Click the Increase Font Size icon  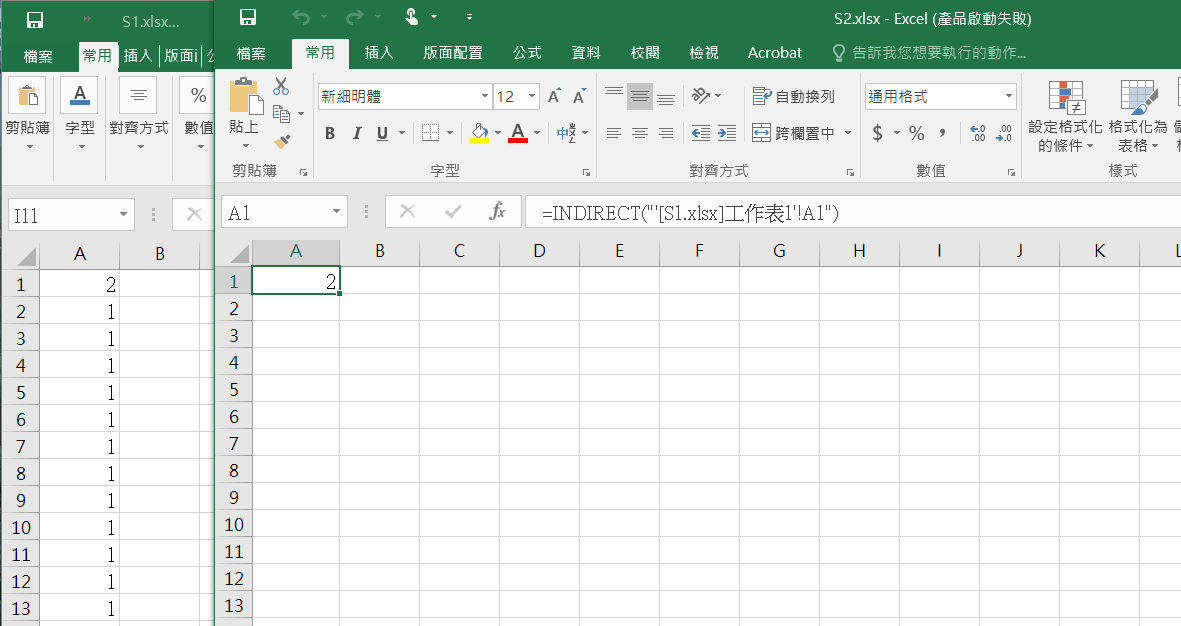tap(554, 97)
